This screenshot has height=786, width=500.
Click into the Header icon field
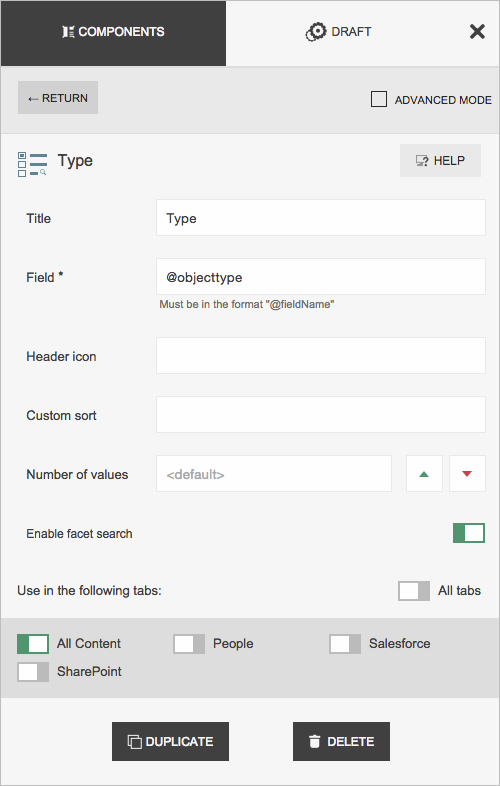point(320,355)
